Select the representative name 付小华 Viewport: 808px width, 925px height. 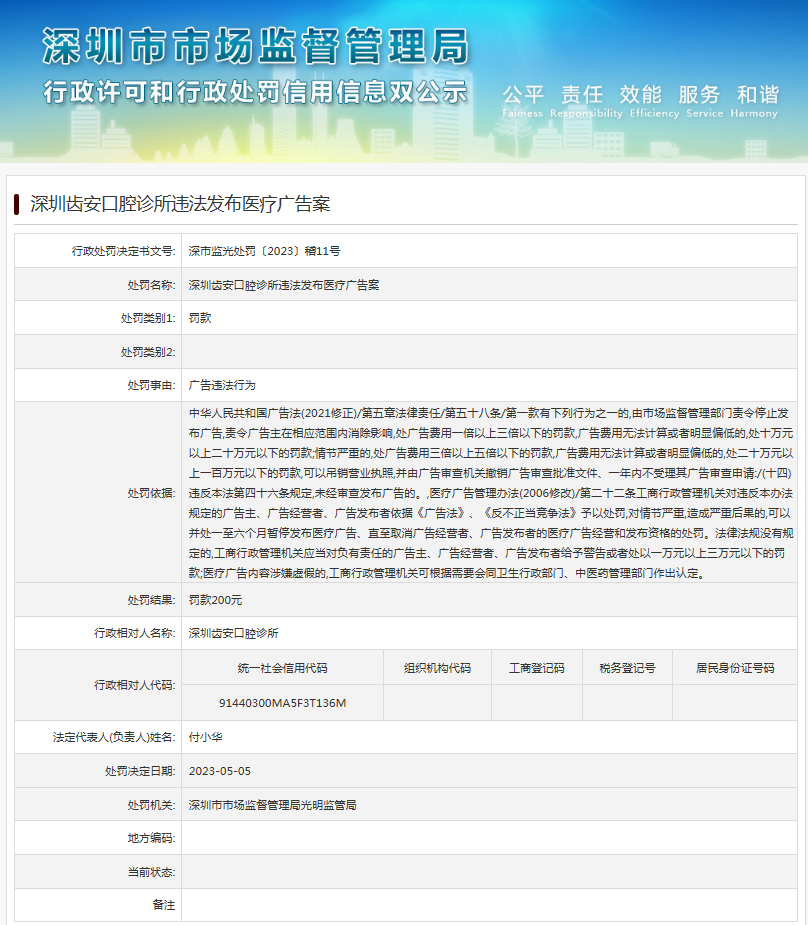click(205, 737)
